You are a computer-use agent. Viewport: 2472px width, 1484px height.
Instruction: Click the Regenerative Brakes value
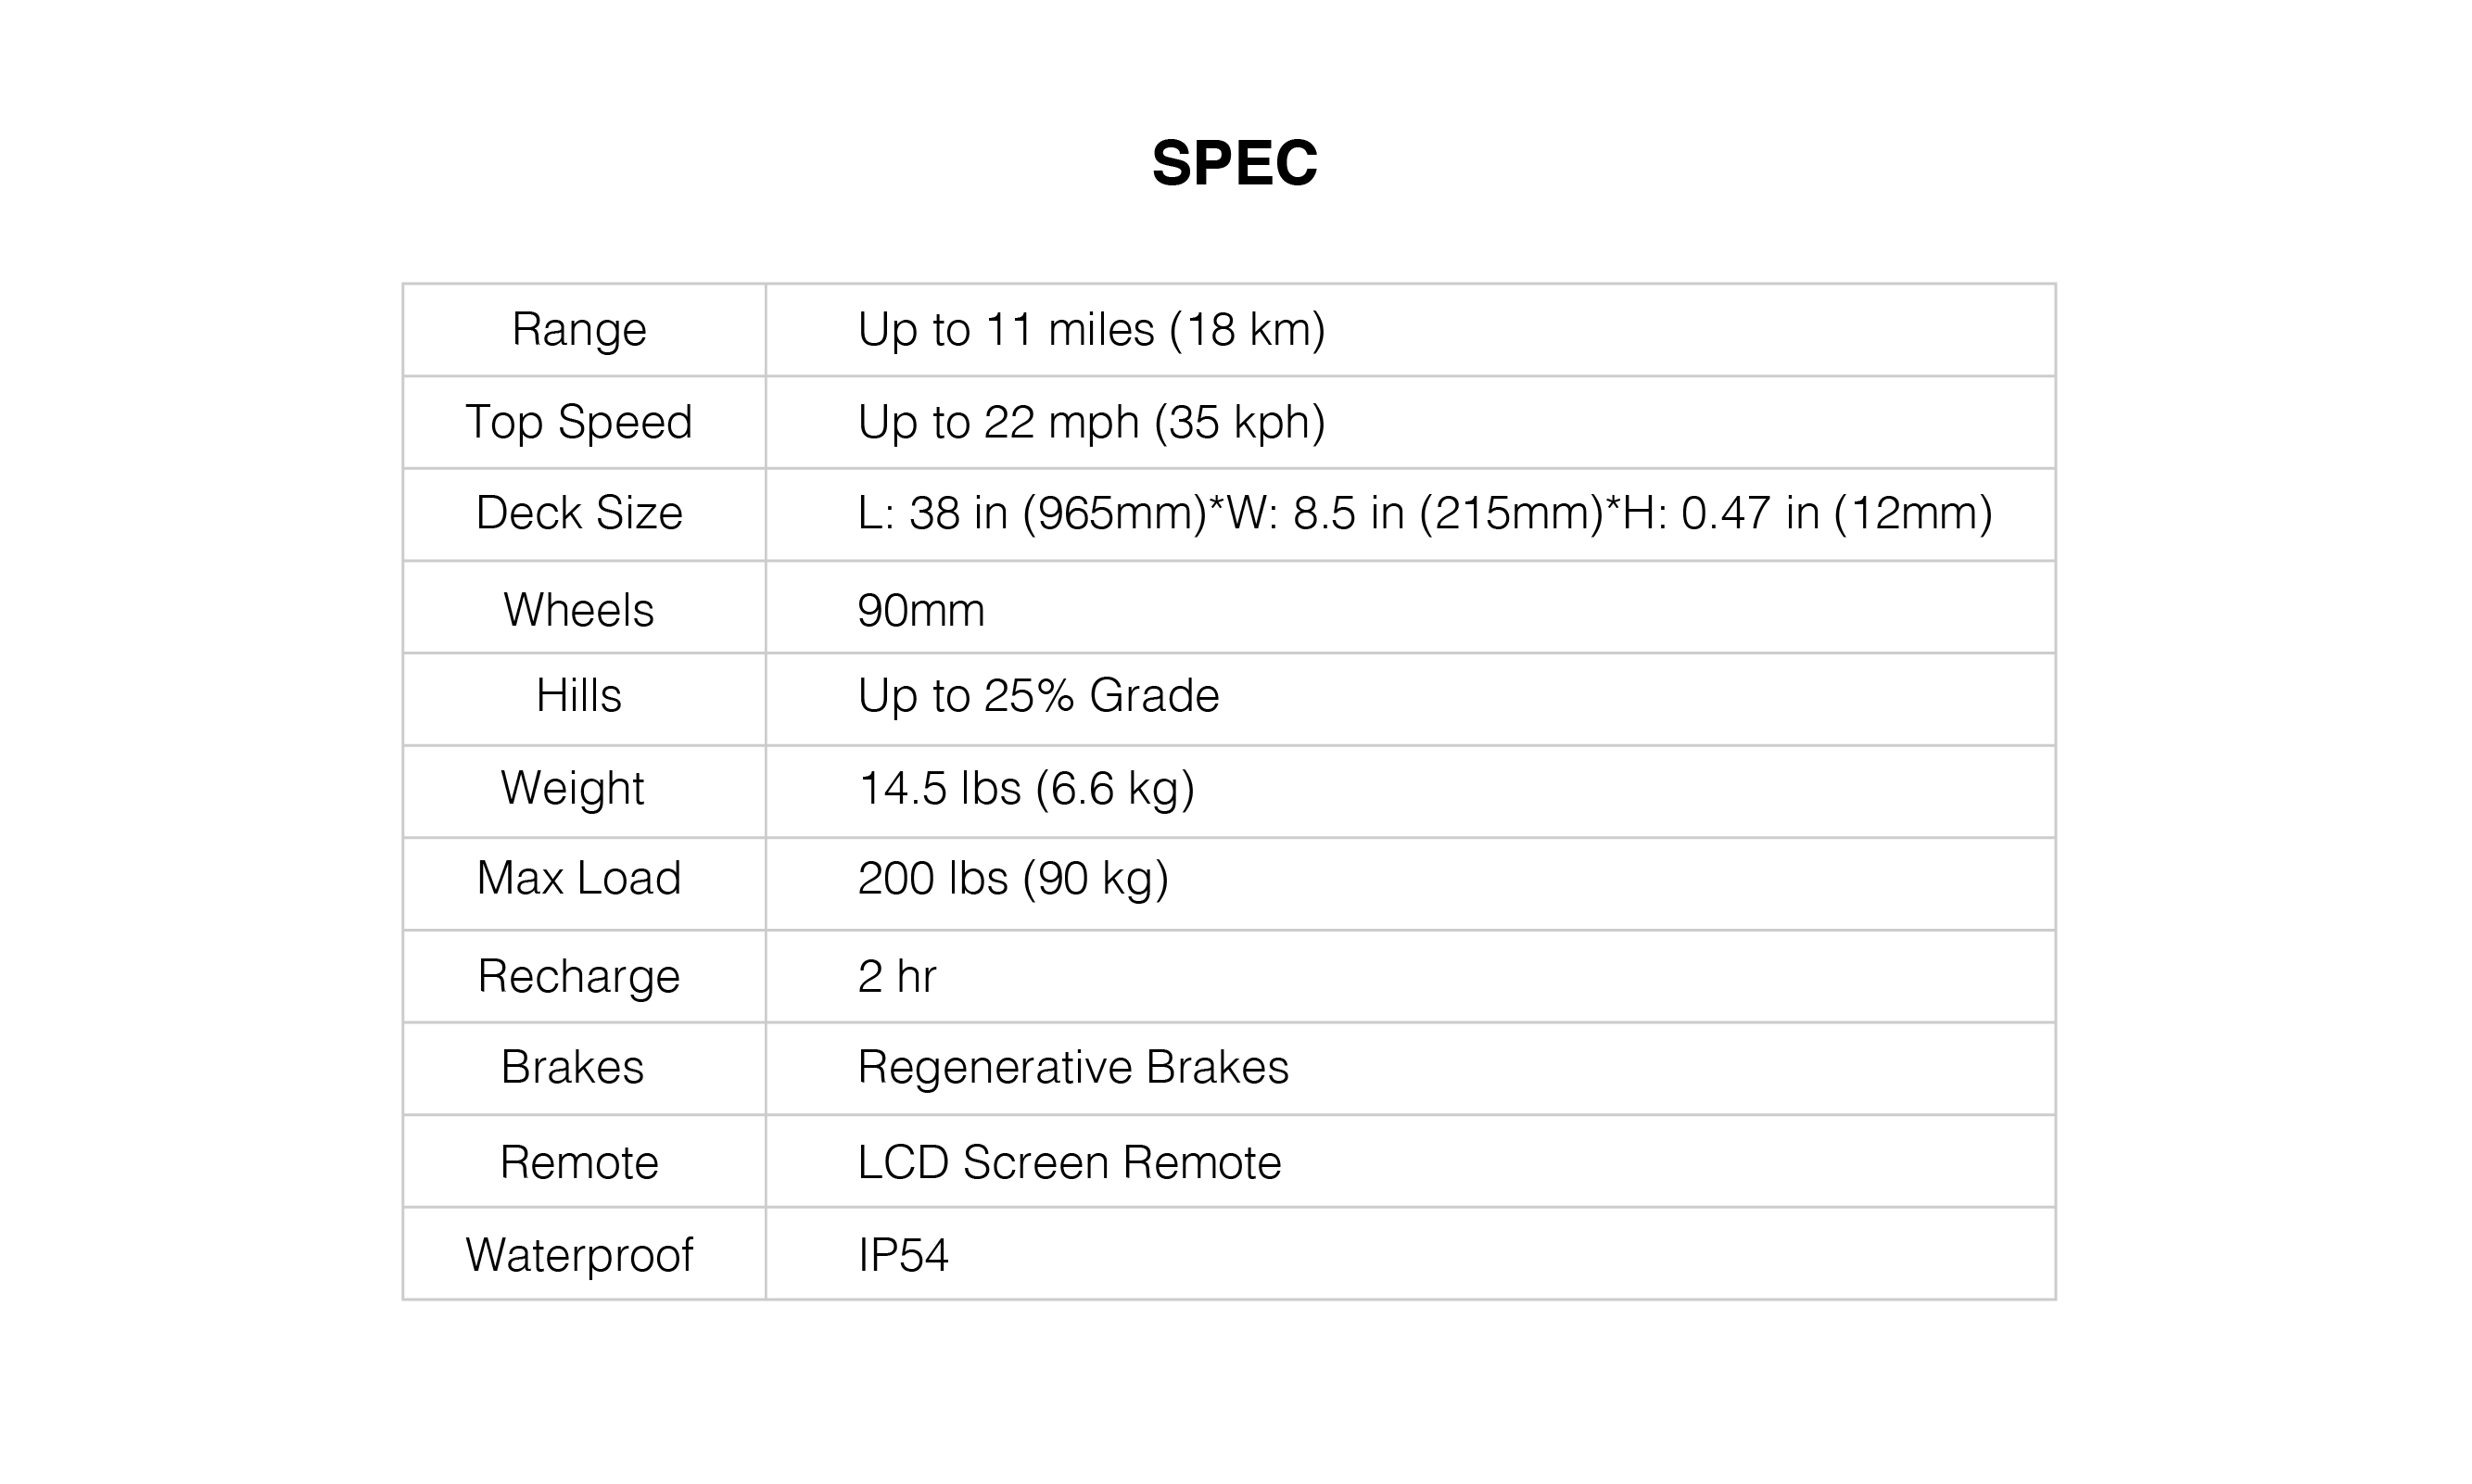[x=1073, y=1067]
